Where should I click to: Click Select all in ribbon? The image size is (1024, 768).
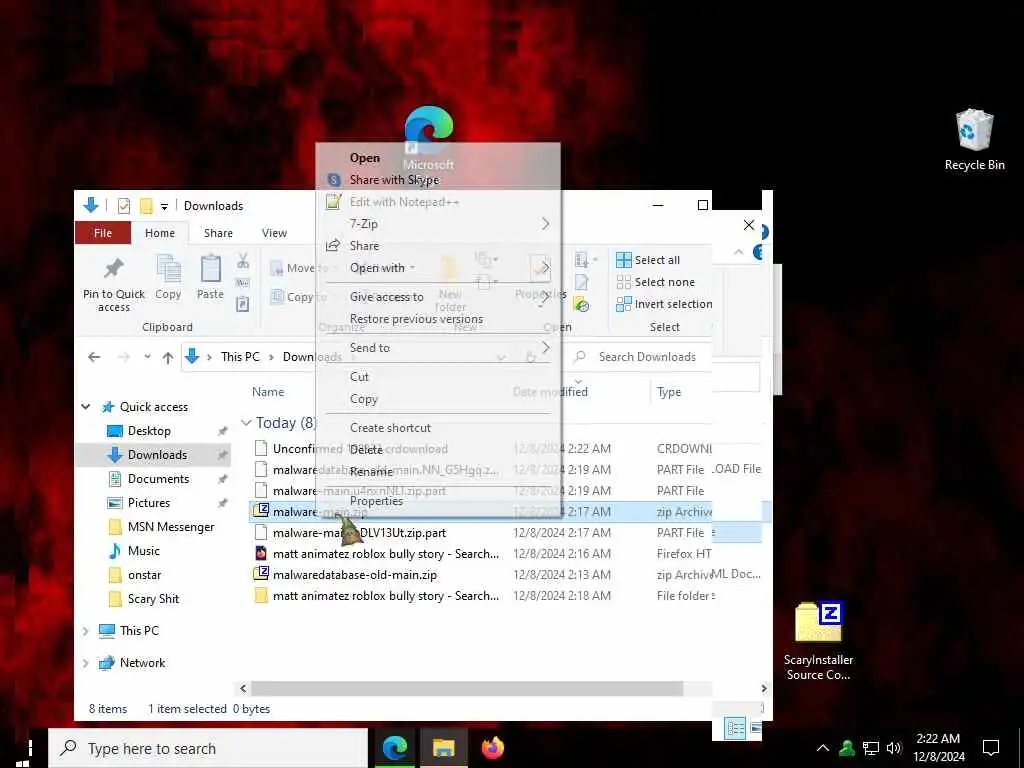(x=648, y=260)
